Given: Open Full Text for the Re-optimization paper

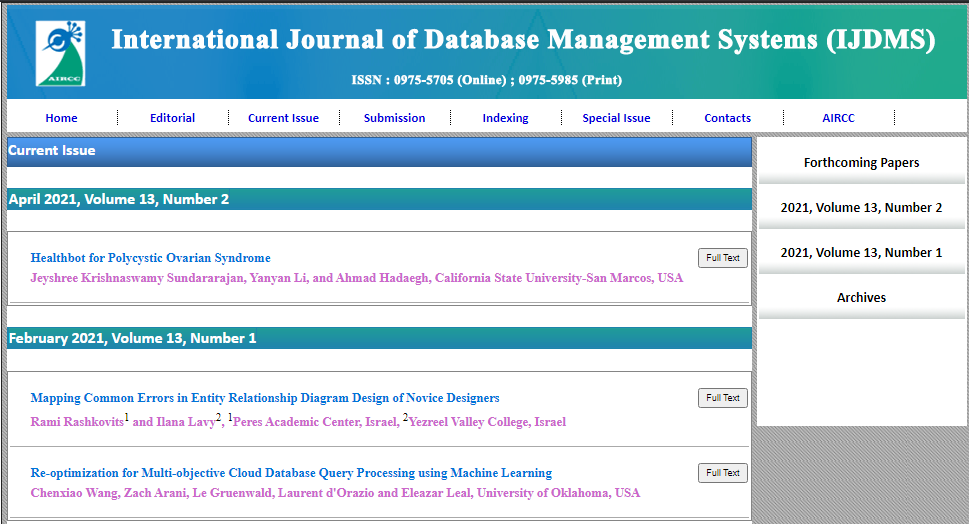Looking at the screenshot, I should (x=722, y=473).
